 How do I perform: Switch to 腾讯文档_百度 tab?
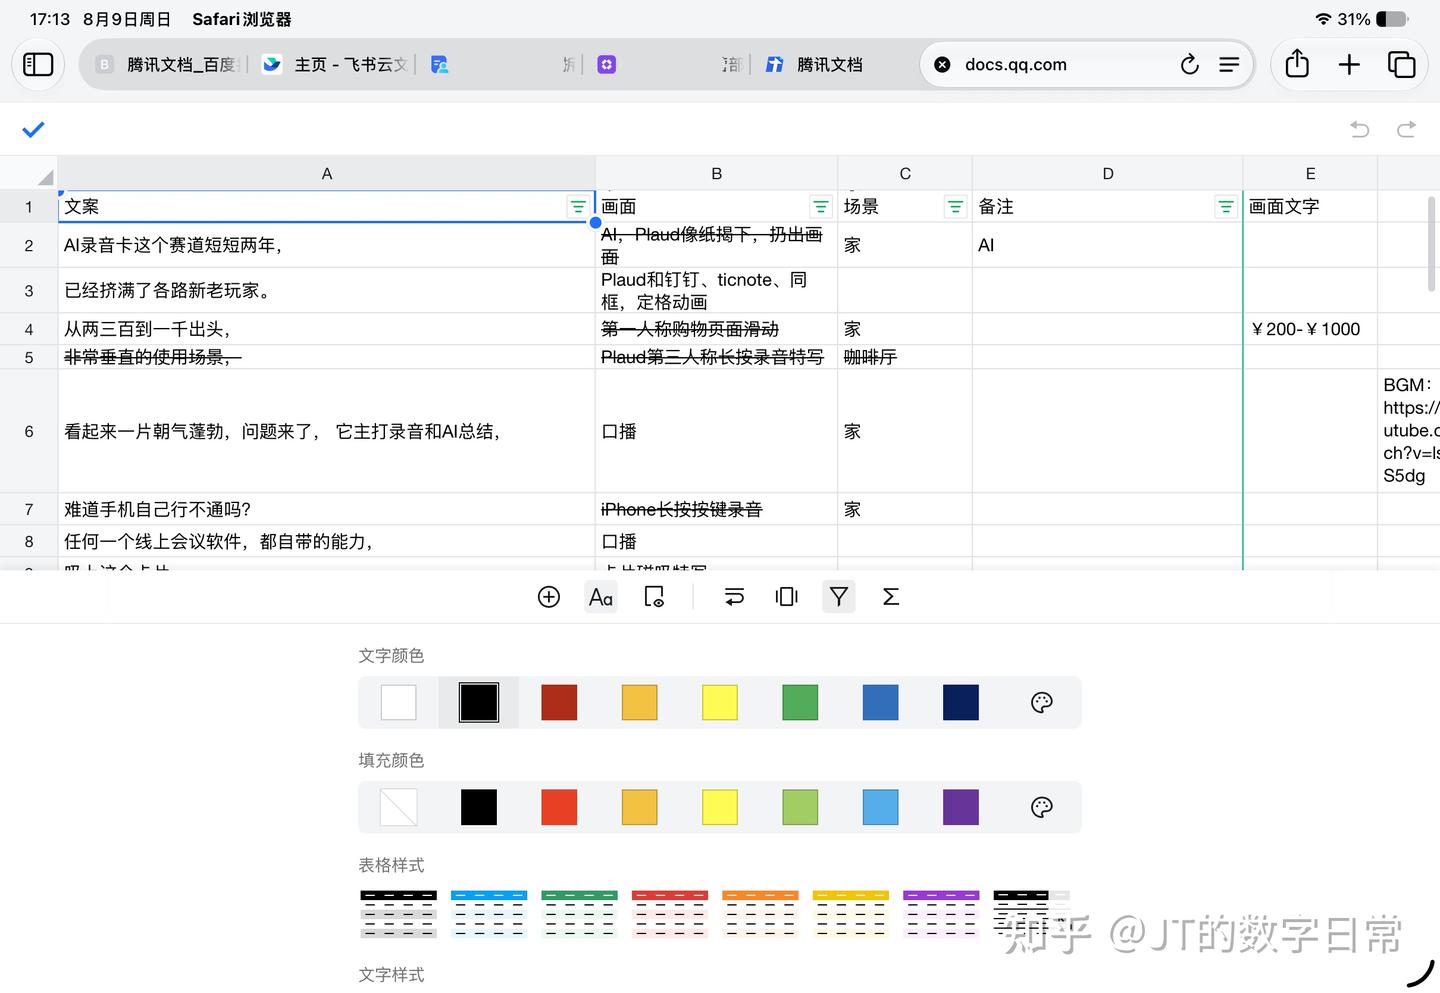coord(166,65)
